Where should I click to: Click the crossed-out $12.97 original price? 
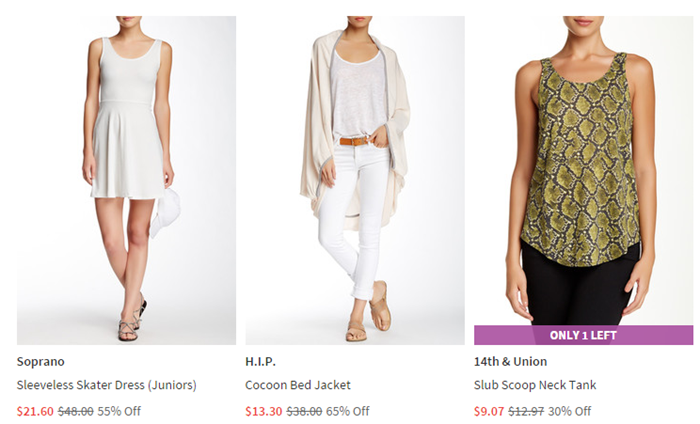pos(526,411)
